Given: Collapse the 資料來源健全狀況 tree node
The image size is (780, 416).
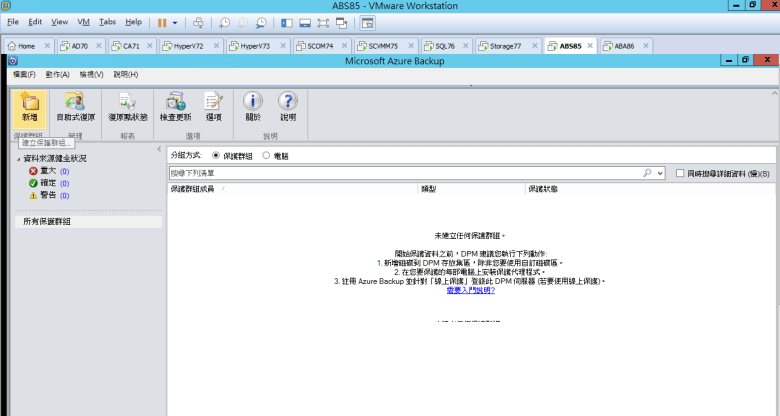Looking at the screenshot, I should 19,159.
